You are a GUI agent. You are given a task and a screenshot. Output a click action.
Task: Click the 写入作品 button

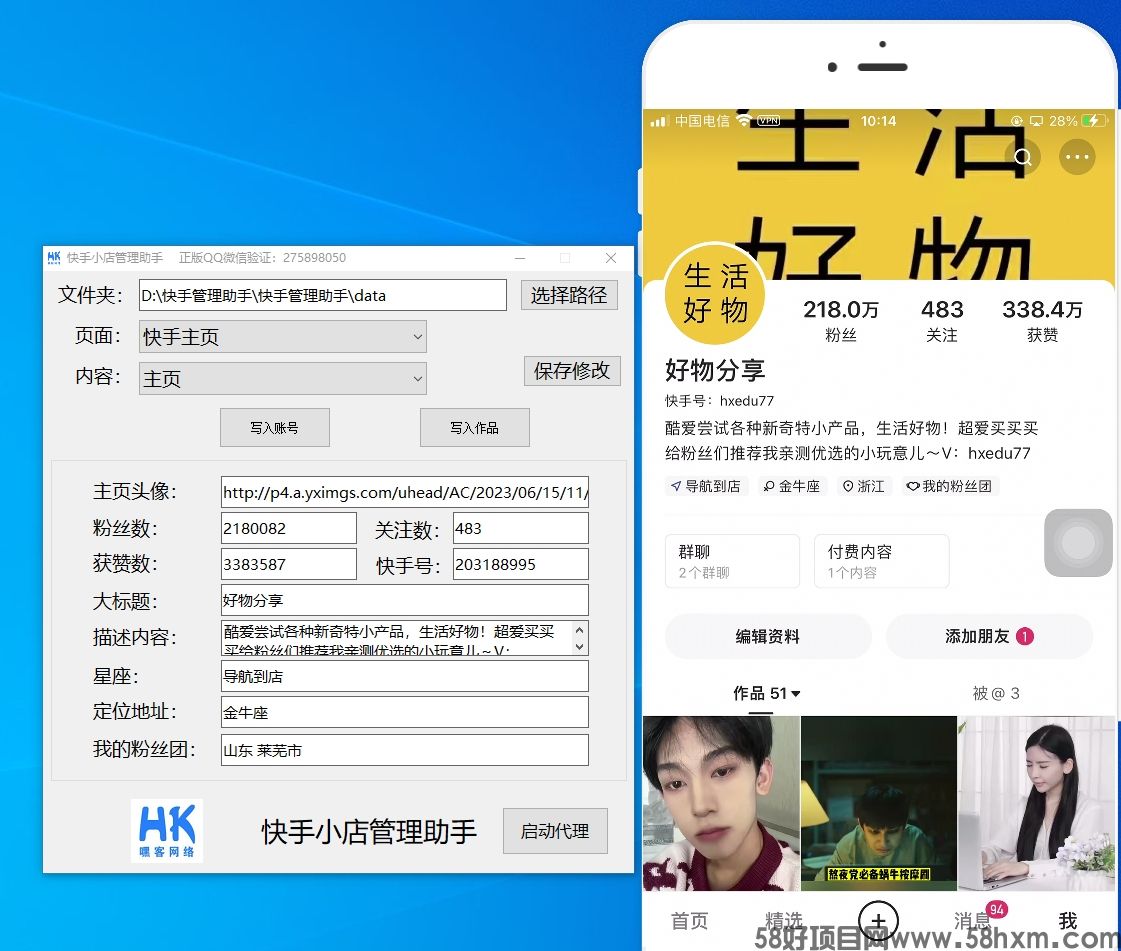[475, 428]
